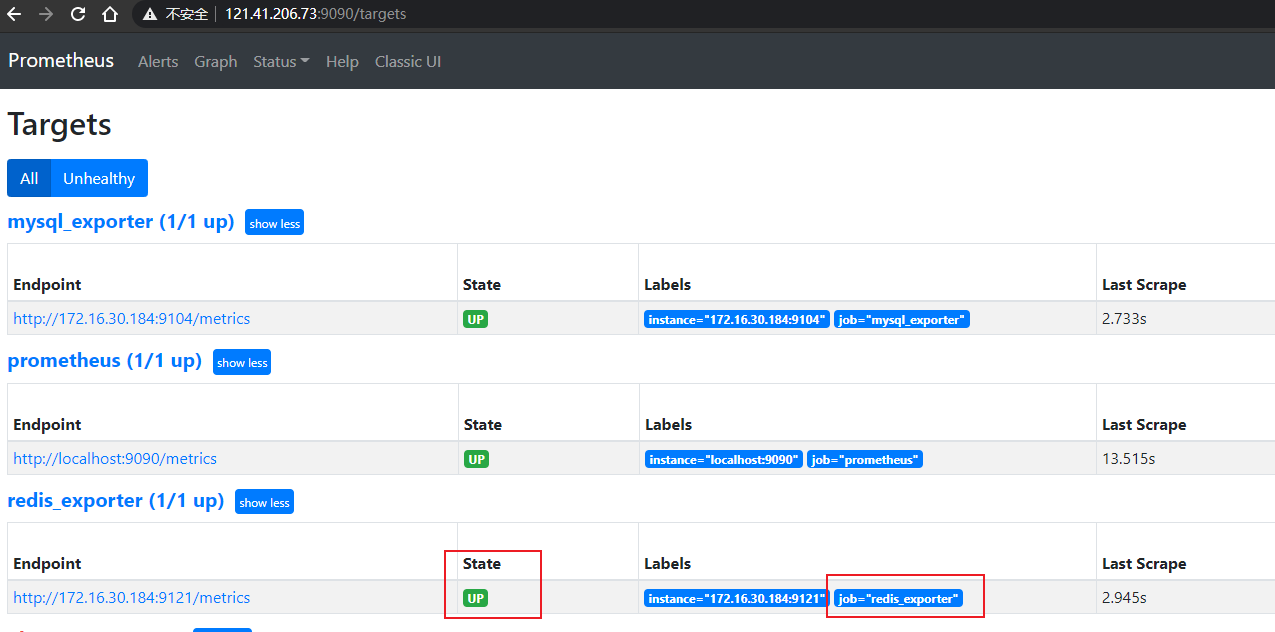Click the Endpoint header in mysql_exporter table
1275x632 pixels.
click(x=47, y=285)
